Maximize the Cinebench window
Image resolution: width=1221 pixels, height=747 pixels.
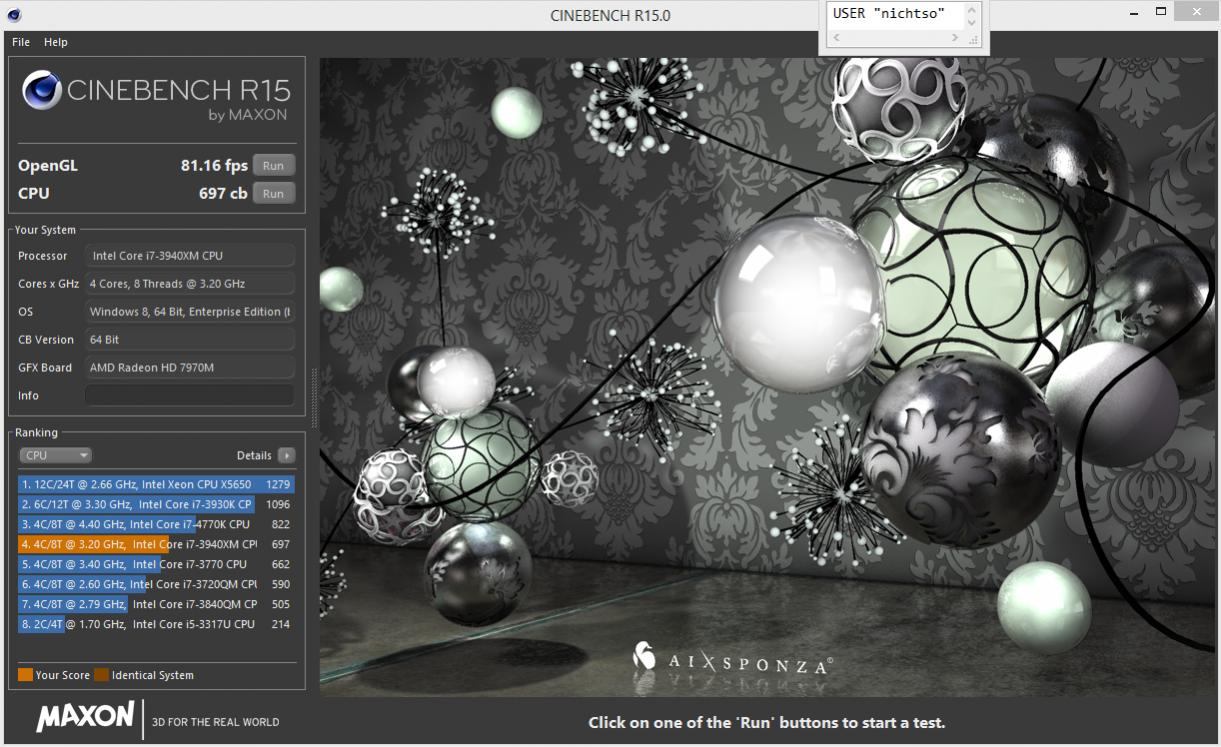tap(1161, 13)
